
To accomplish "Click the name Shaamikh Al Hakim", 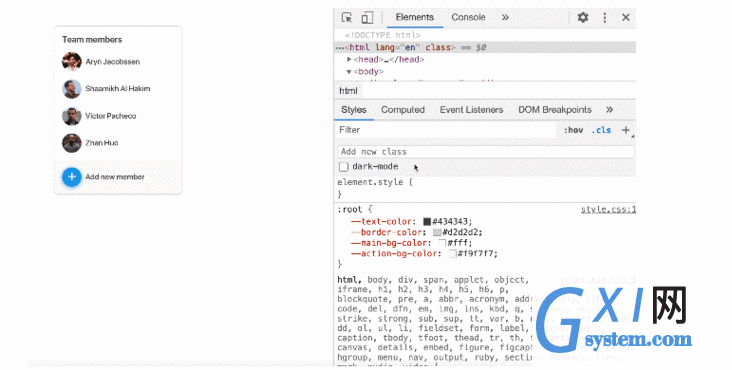I will click(118, 89).
